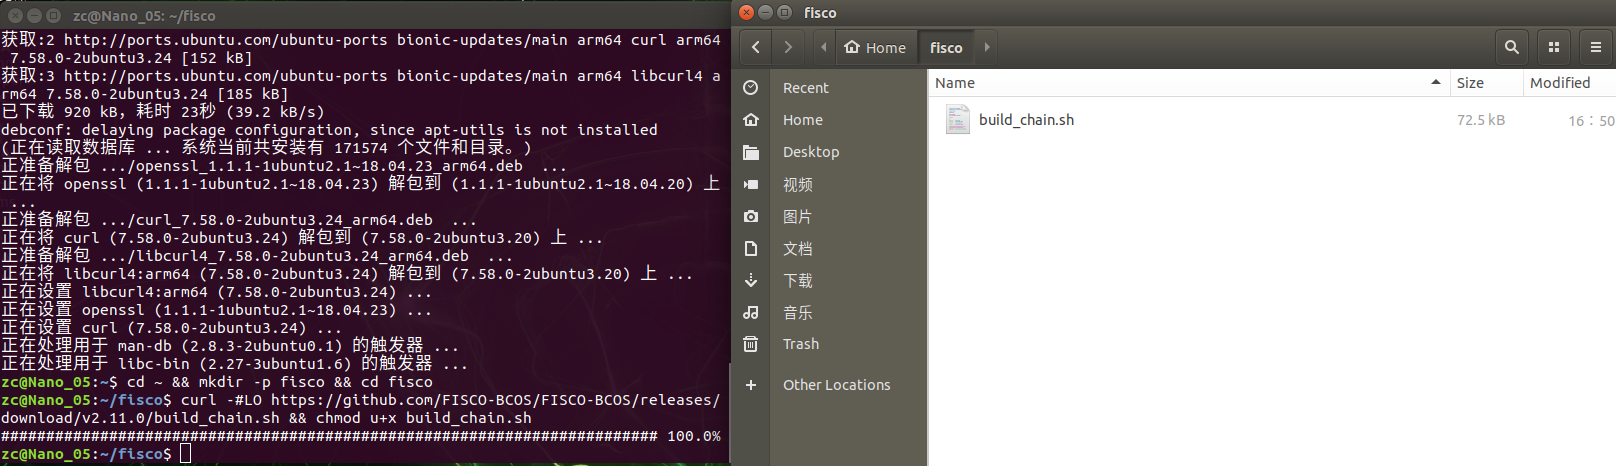Go forward in the file manager
Viewport: 1616px width, 466px height.
tap(788, 47)
